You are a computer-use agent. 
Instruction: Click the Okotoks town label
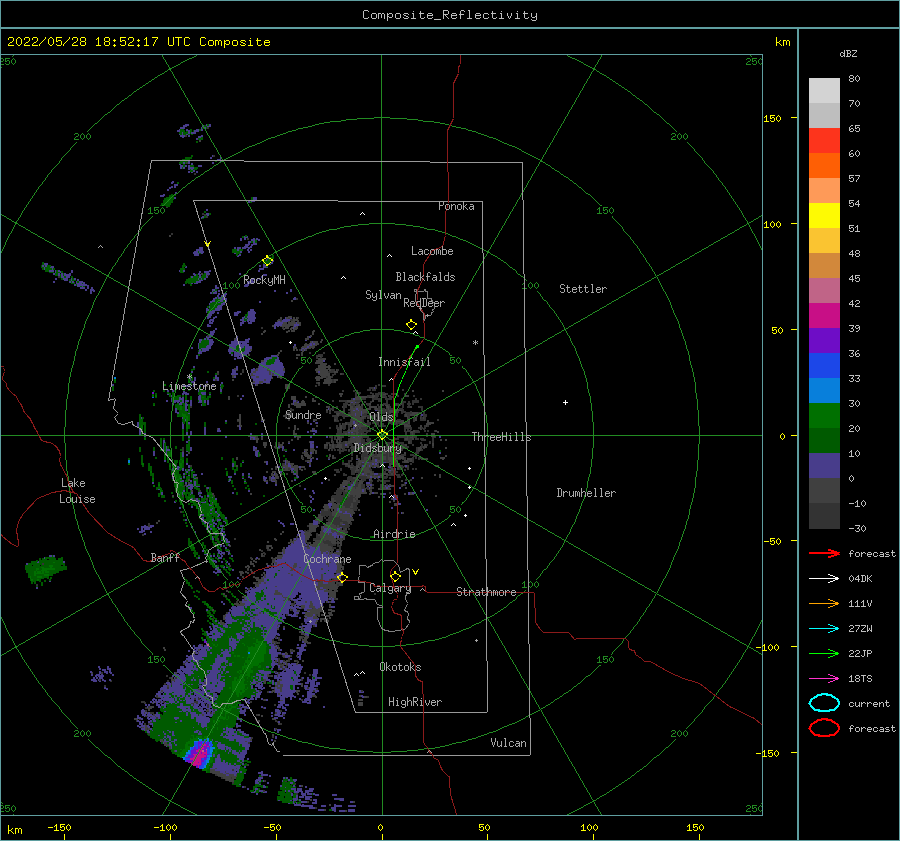400,666
